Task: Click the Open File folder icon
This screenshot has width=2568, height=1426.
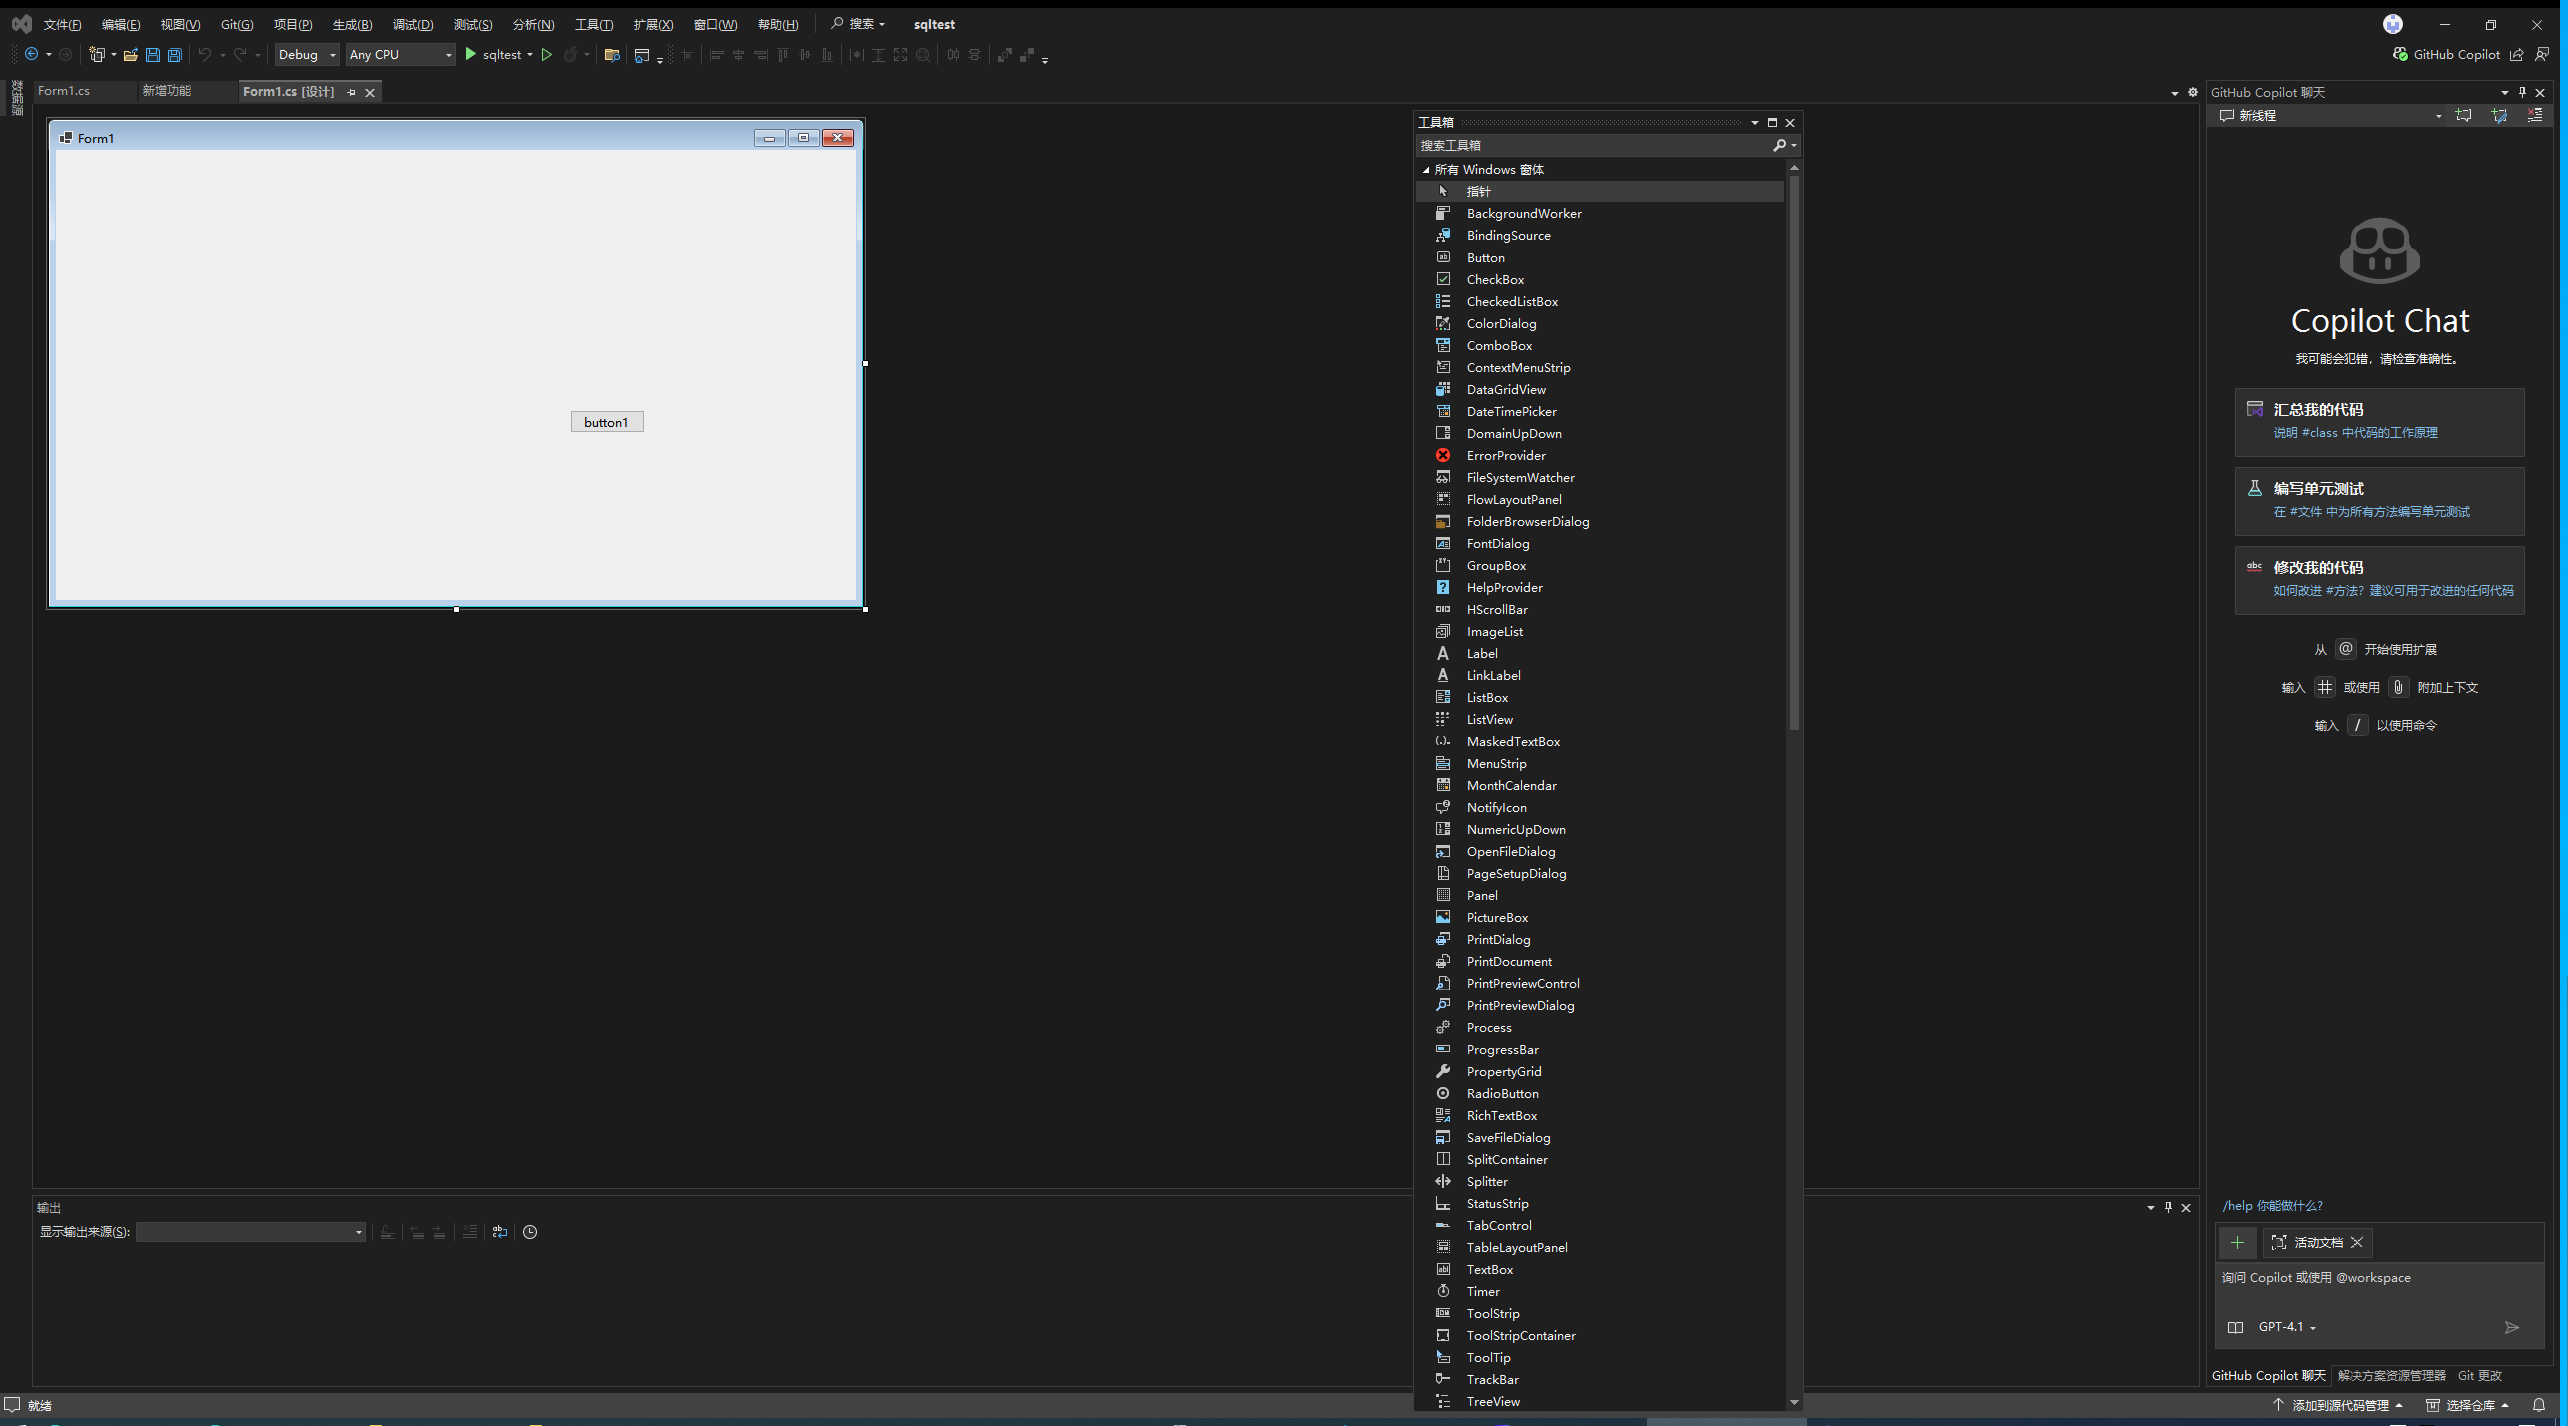Action: 130,55
